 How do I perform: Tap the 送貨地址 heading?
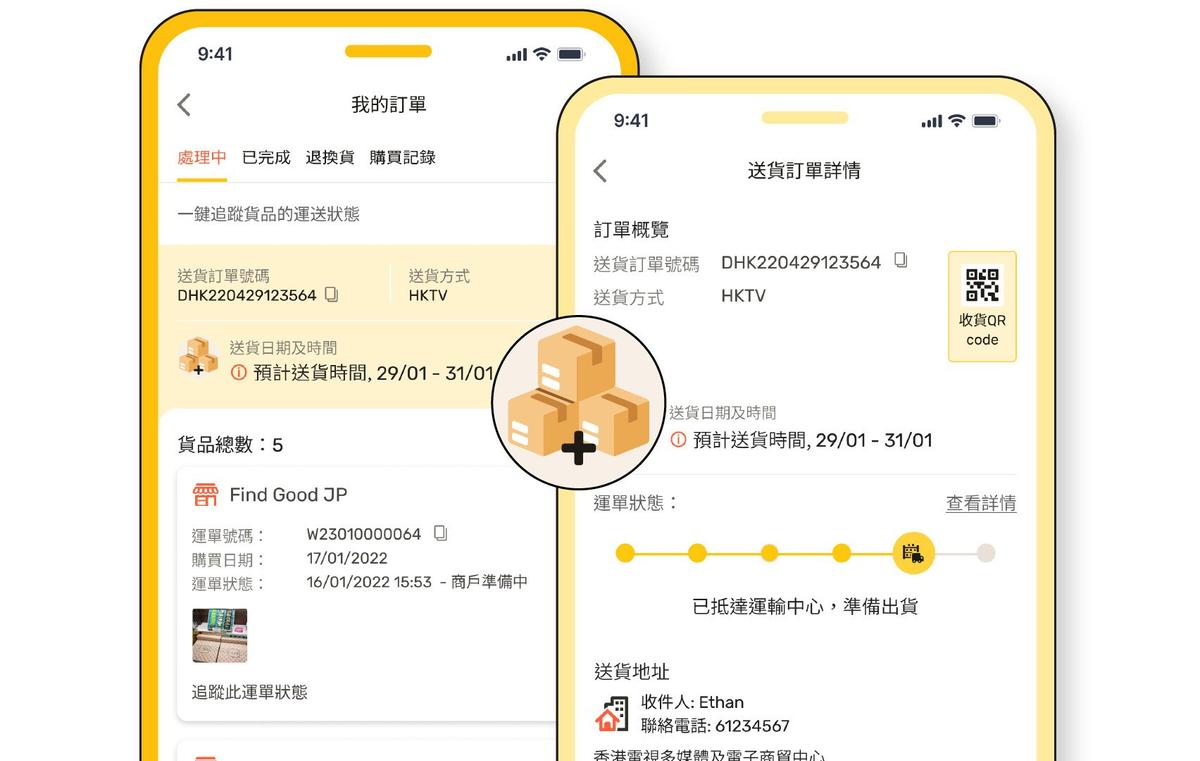pyautogui.click(x=631, y=672)
